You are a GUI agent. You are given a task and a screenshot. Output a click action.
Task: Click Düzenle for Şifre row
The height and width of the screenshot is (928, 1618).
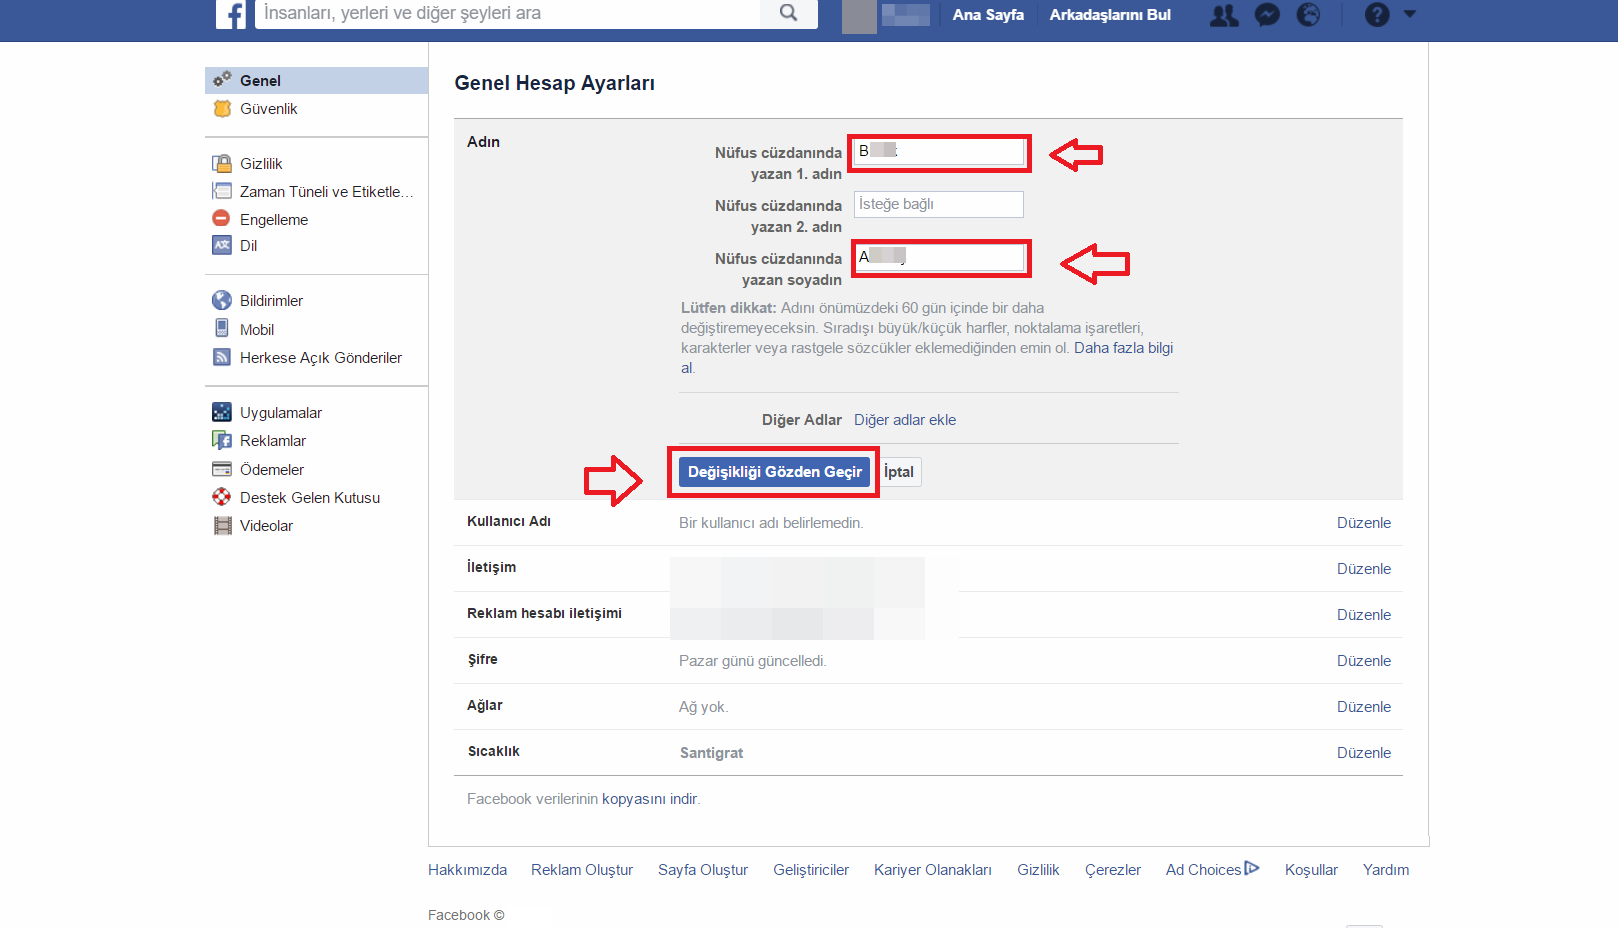click(x=1364, y=661)
